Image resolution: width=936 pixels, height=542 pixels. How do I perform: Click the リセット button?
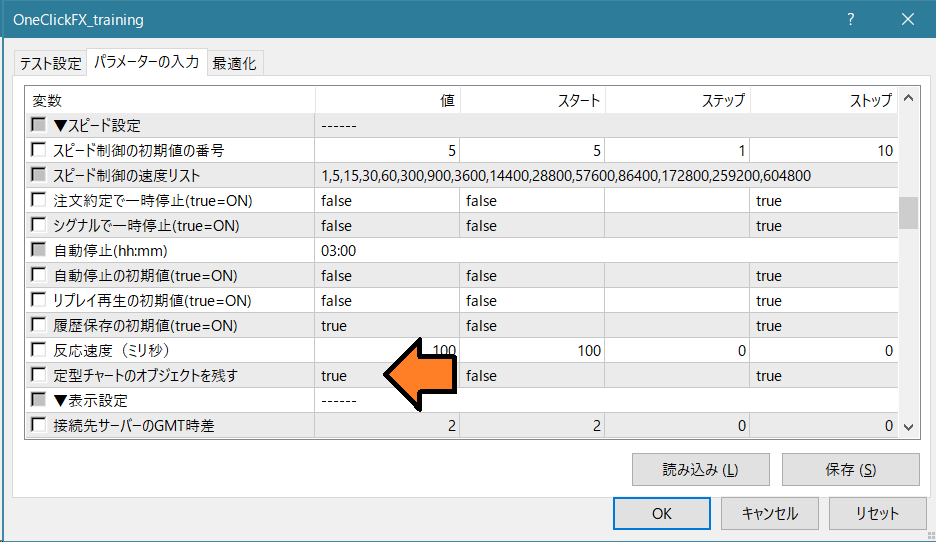coord(876,513)
